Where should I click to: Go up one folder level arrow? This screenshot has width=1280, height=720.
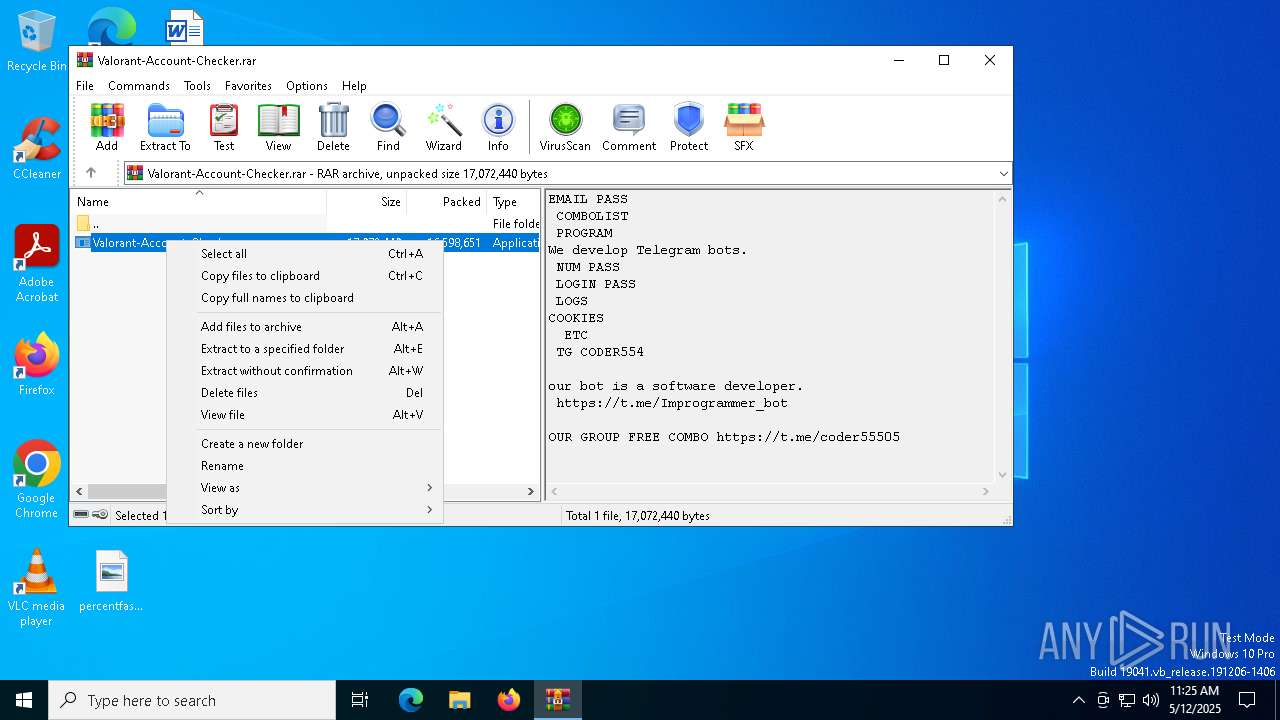pos(91,173)
